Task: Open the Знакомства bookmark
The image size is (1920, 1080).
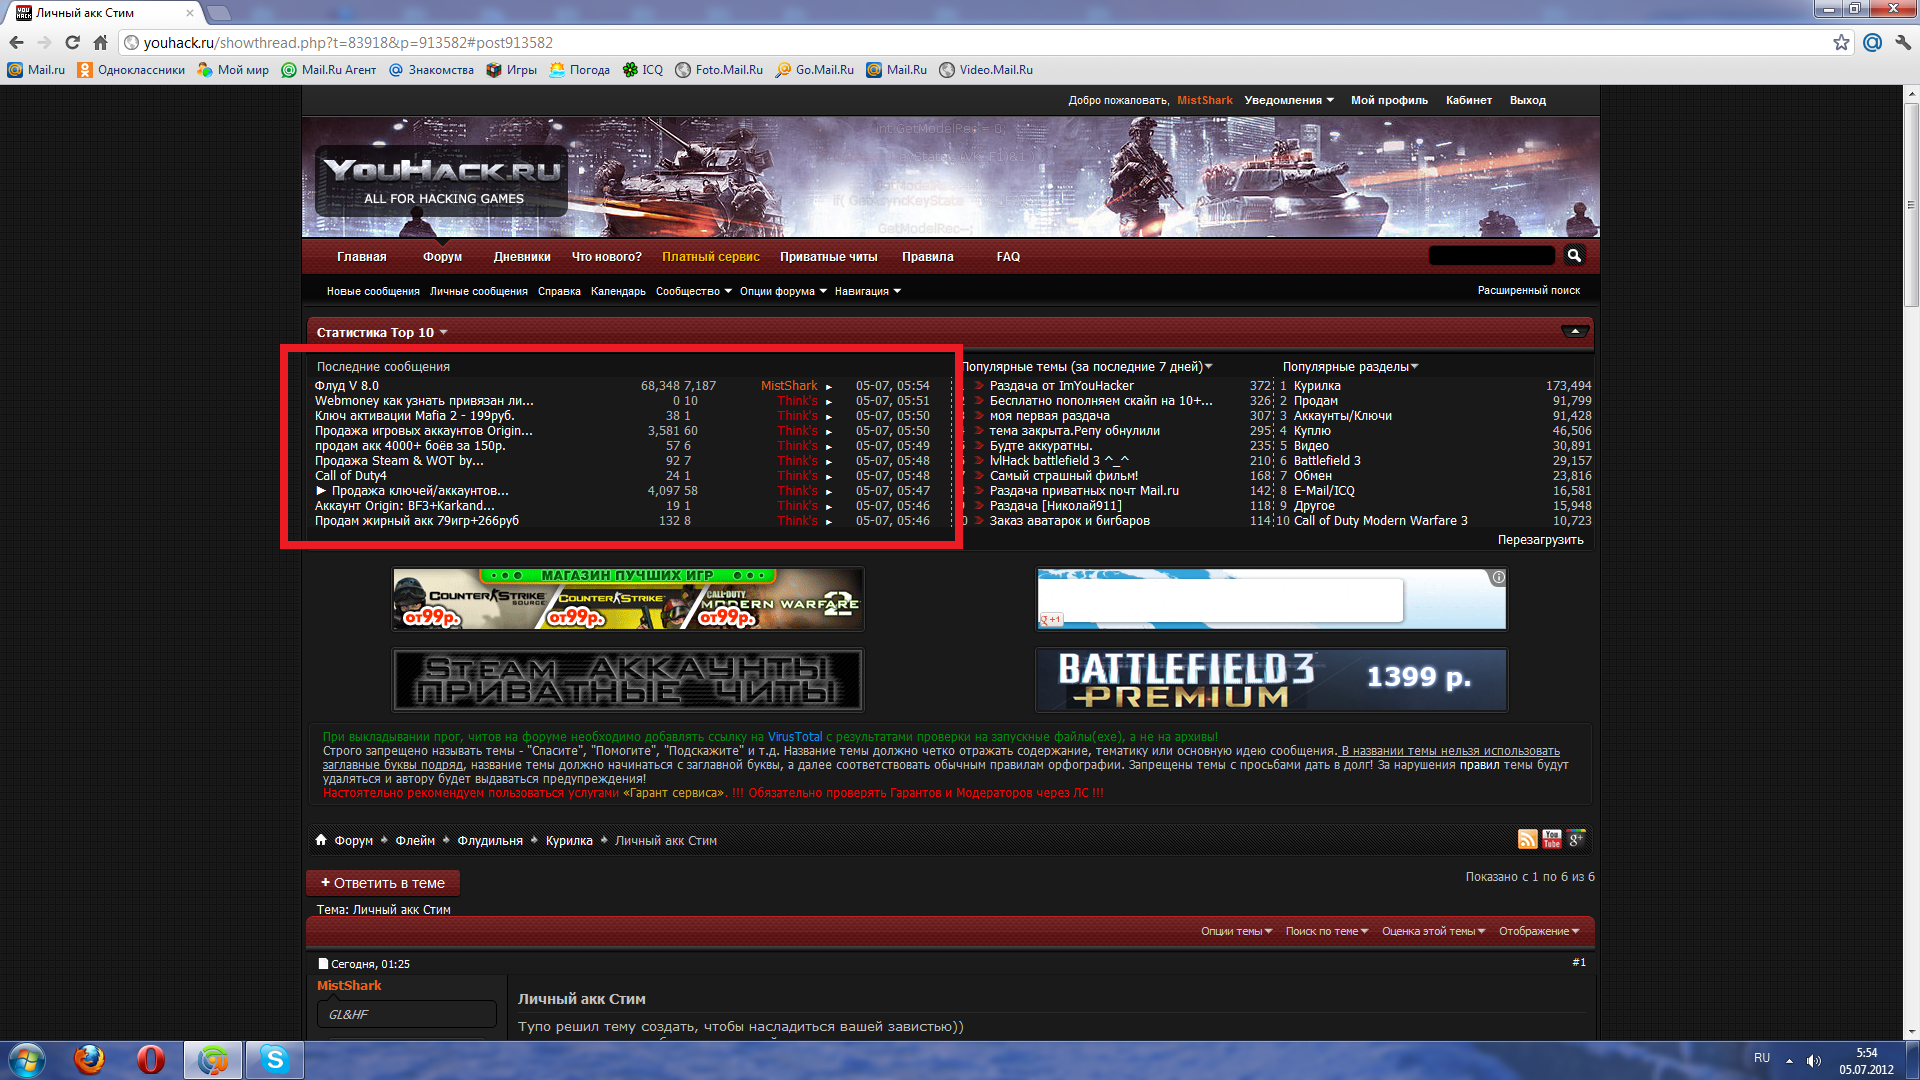Action: point(431,70)
